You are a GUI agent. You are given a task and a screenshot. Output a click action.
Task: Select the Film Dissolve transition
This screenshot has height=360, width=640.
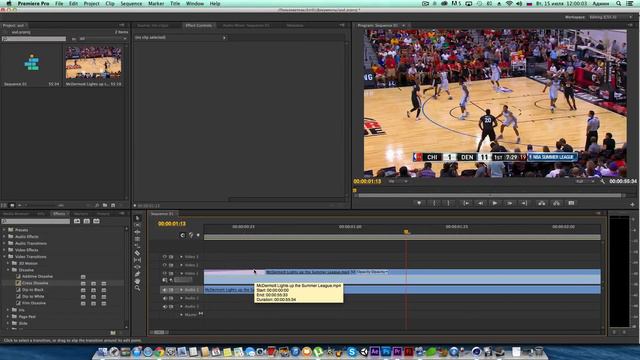click(34, 303)
